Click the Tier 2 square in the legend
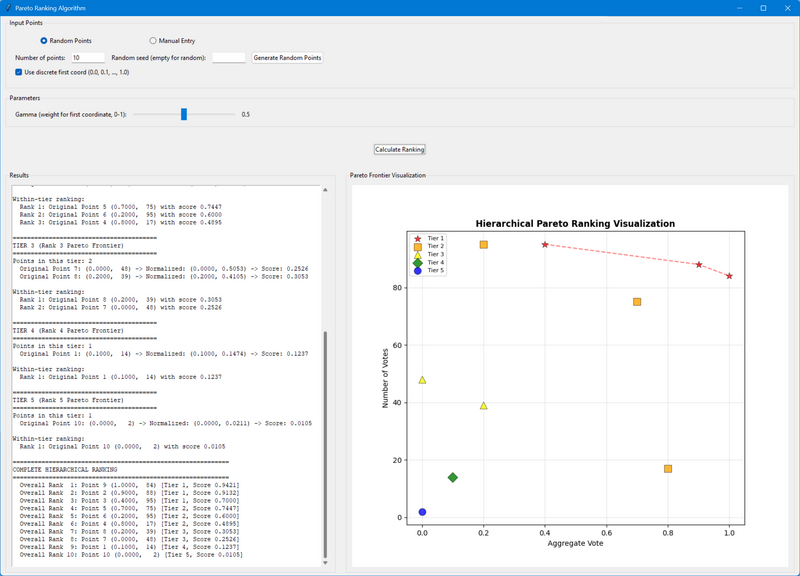The width and height of the screenshot is (800, 576). (x=418, y=246)
